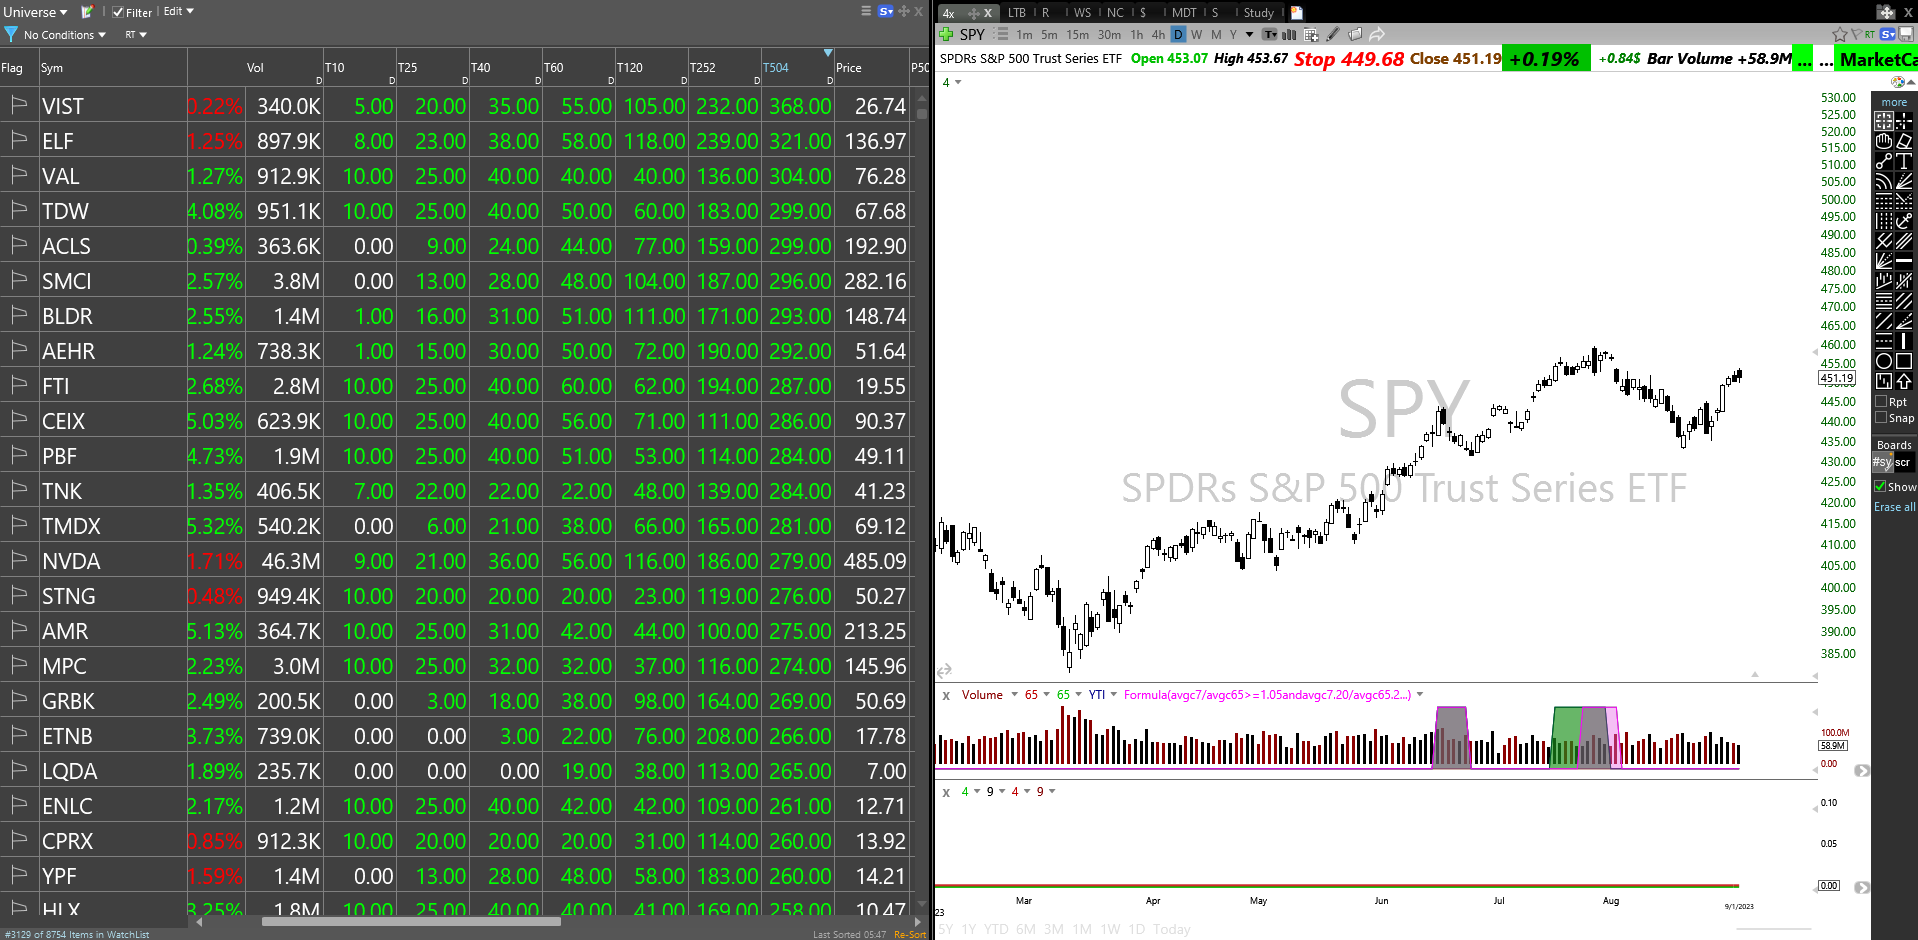Switch to the Study tab

point(1258,13)
